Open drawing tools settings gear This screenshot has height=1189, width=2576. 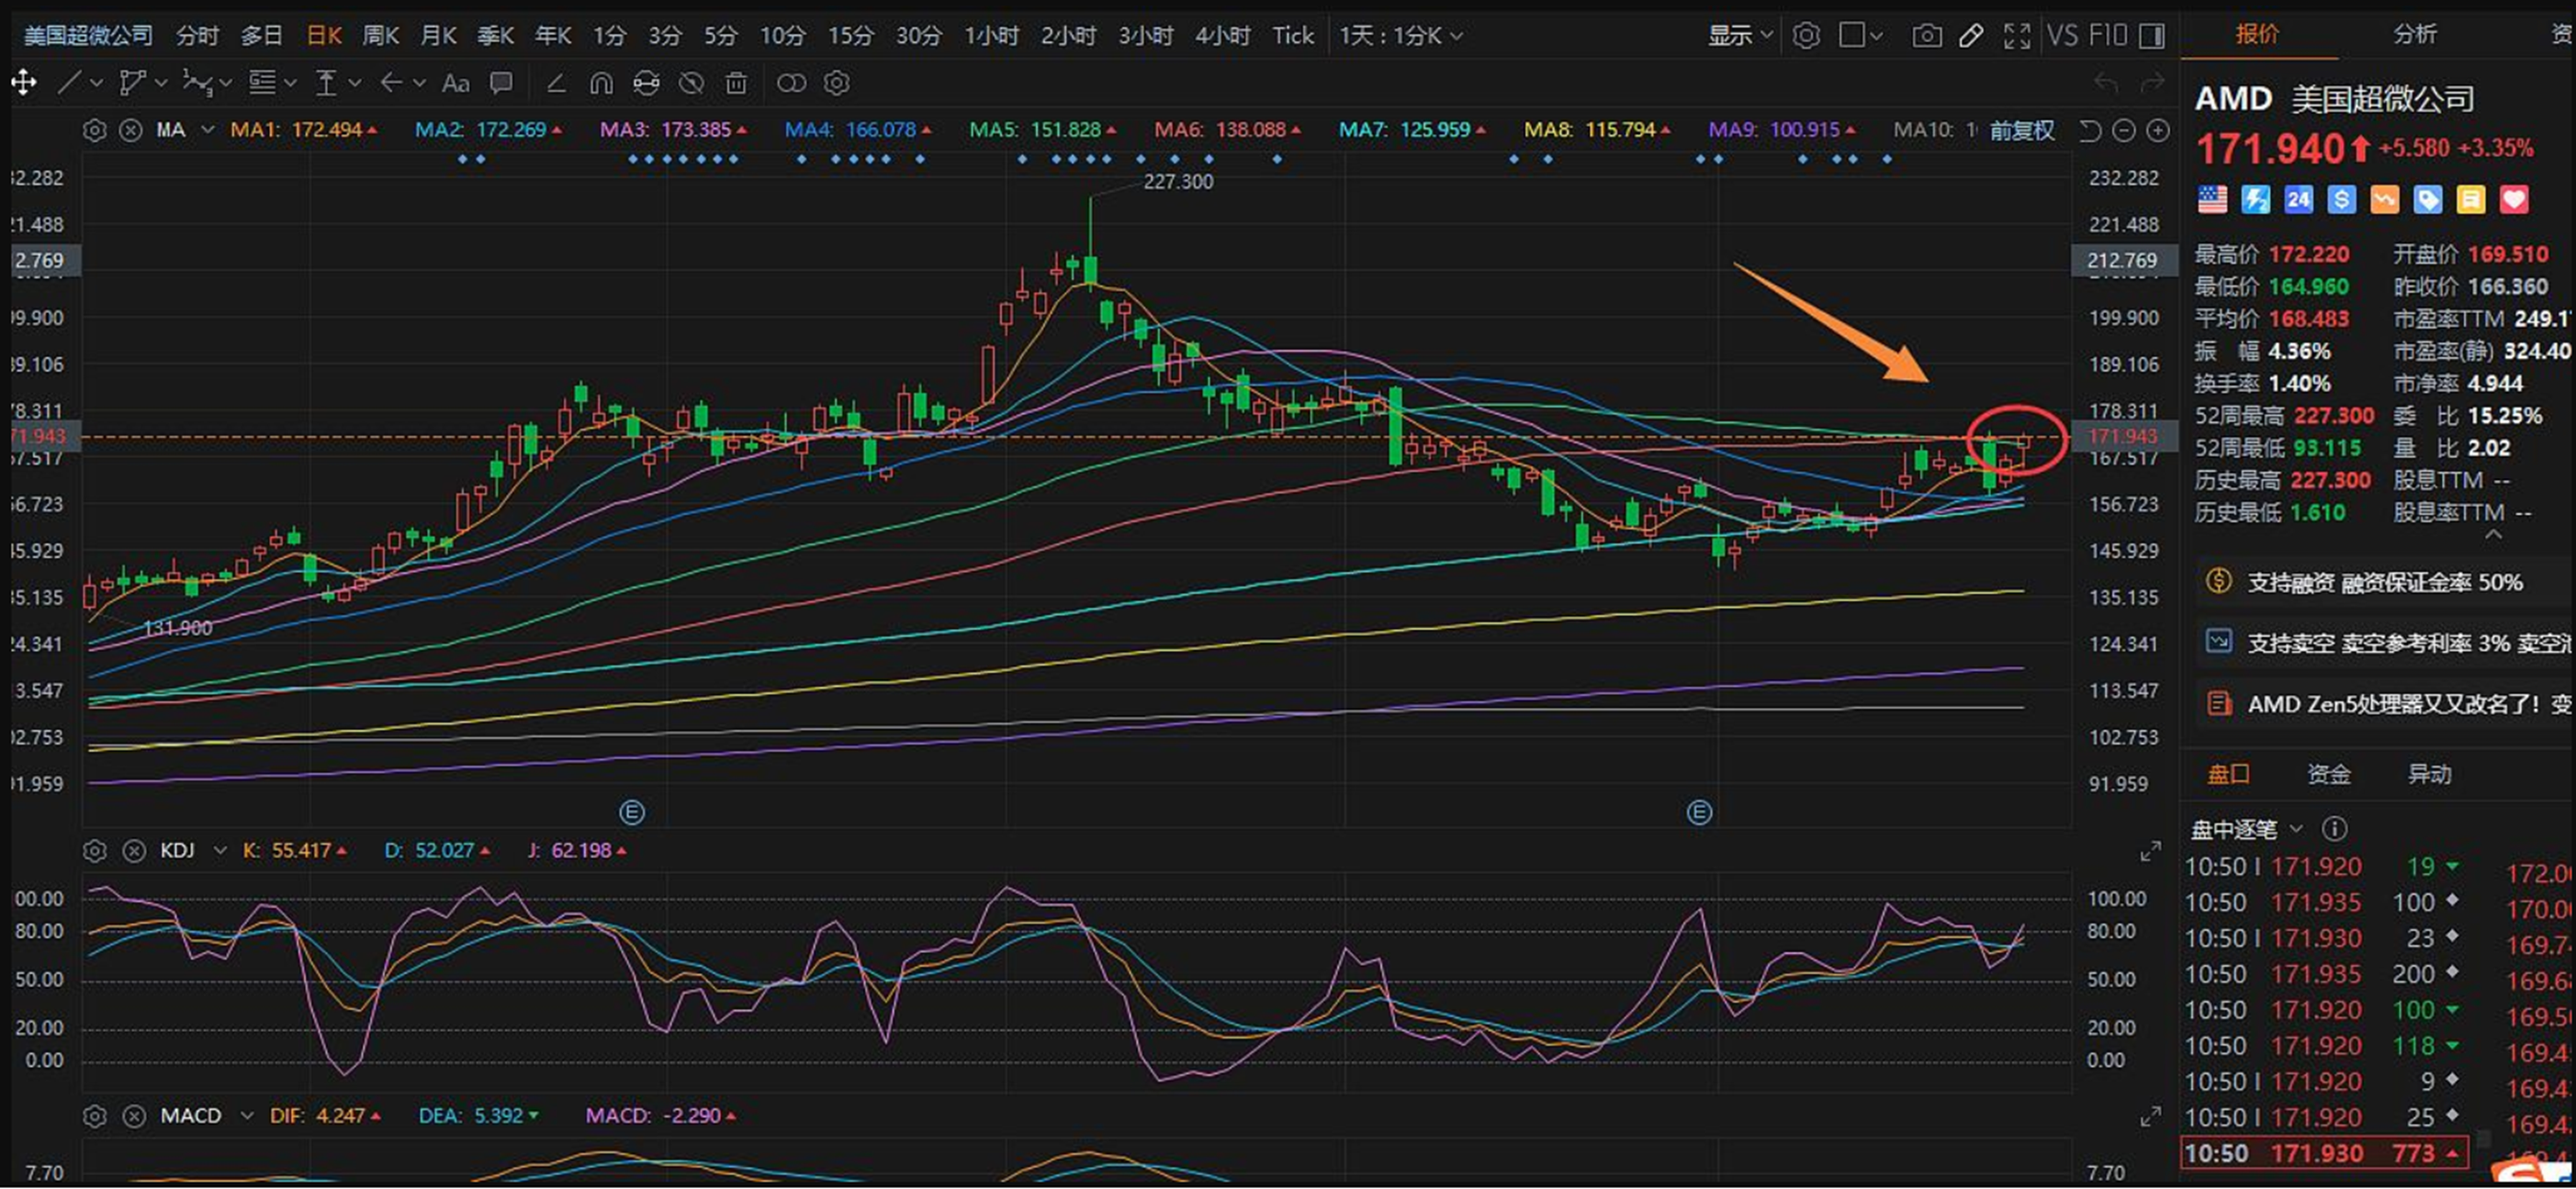[x=837, y=83]
